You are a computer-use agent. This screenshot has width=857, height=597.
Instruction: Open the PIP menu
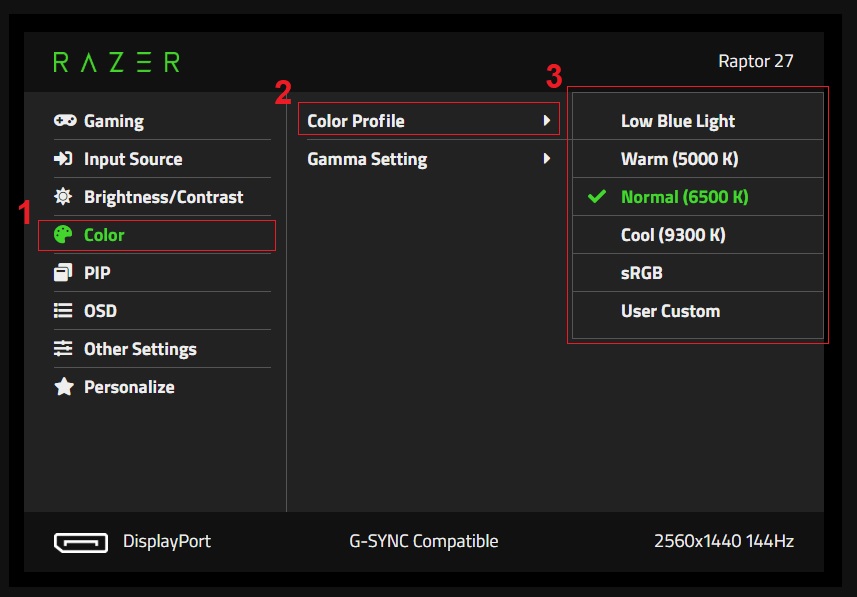click(x=162, y=272)
